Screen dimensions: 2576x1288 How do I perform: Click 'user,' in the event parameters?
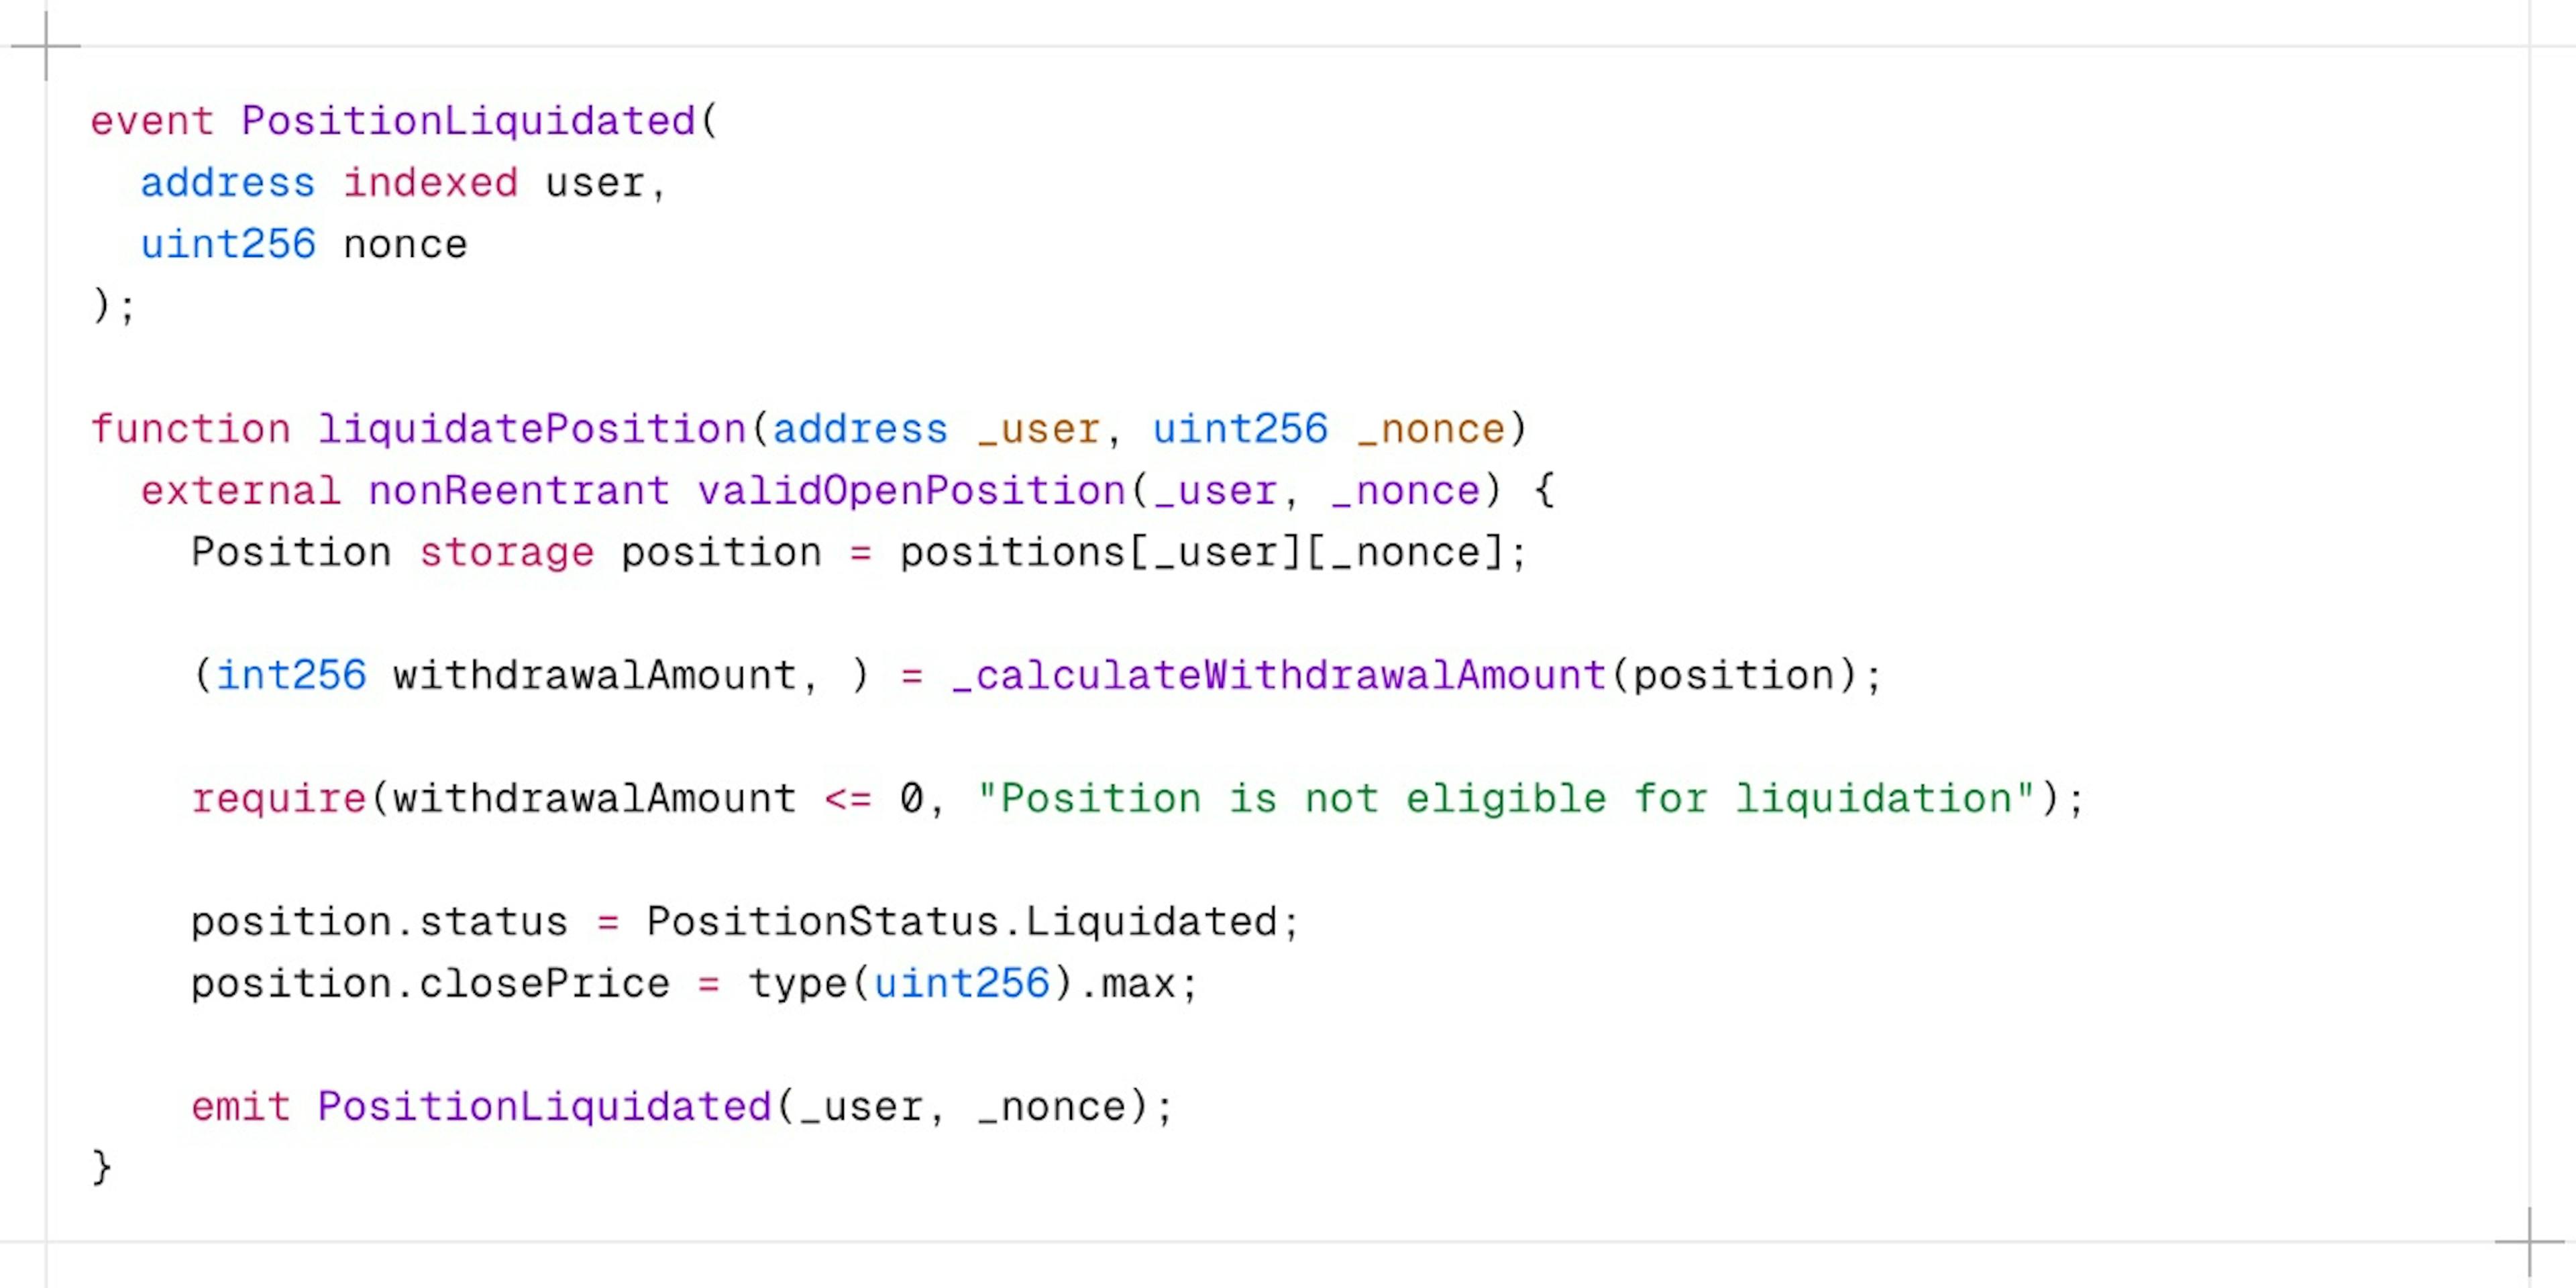[606, 184]
